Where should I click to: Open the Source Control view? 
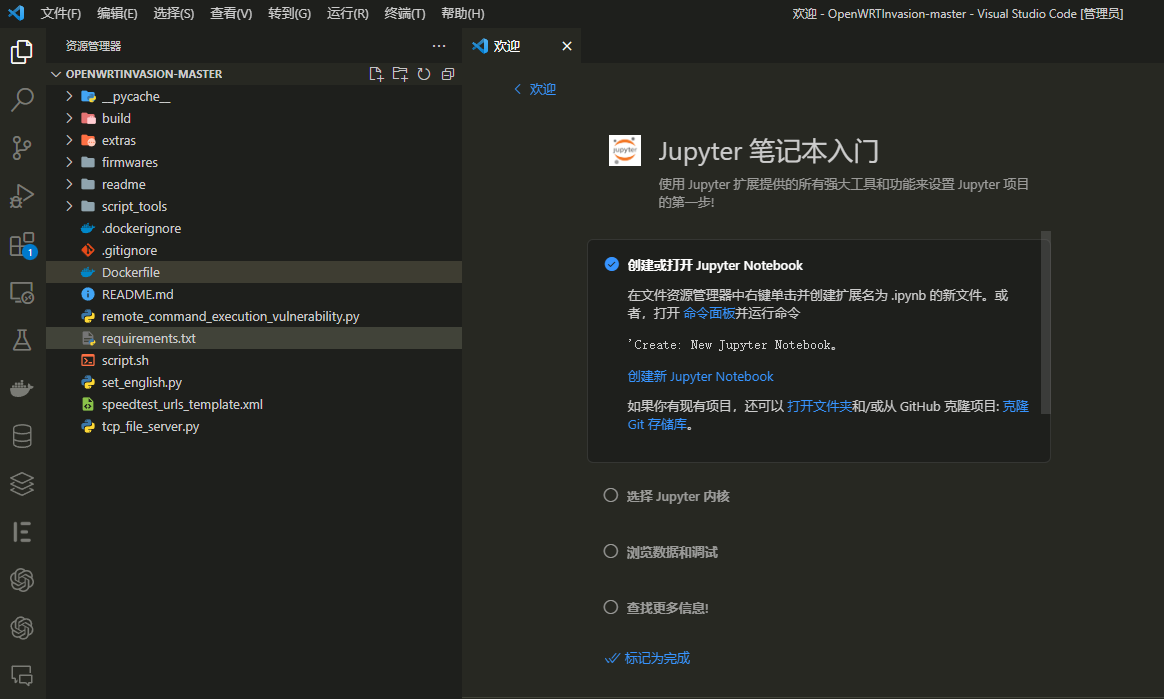(21, 148)
